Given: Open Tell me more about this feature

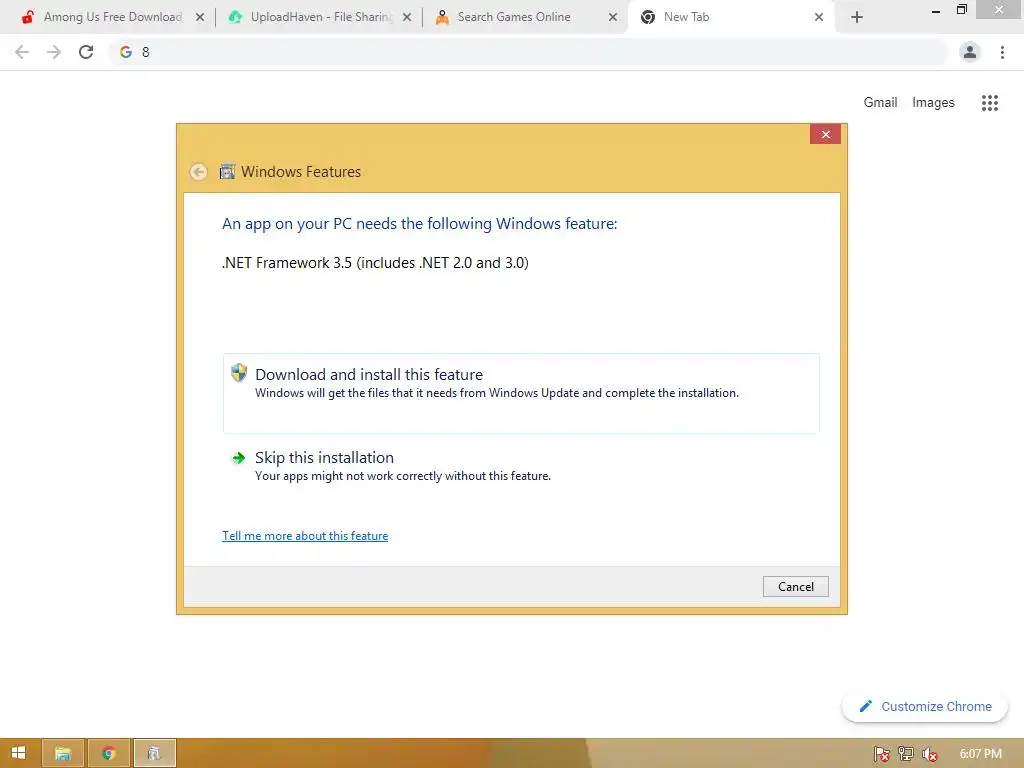Looking at the screenshot, I should (x=305, y=536).
